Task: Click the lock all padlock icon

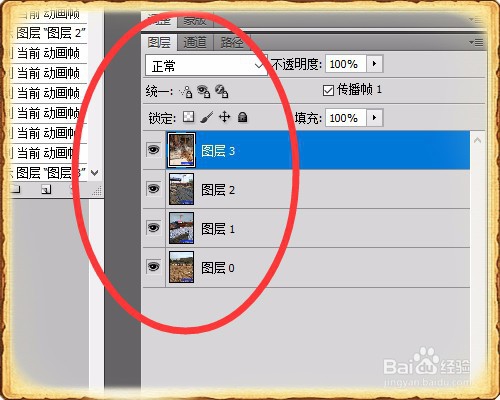Action: pyautogui.click(x=242, y=117)
